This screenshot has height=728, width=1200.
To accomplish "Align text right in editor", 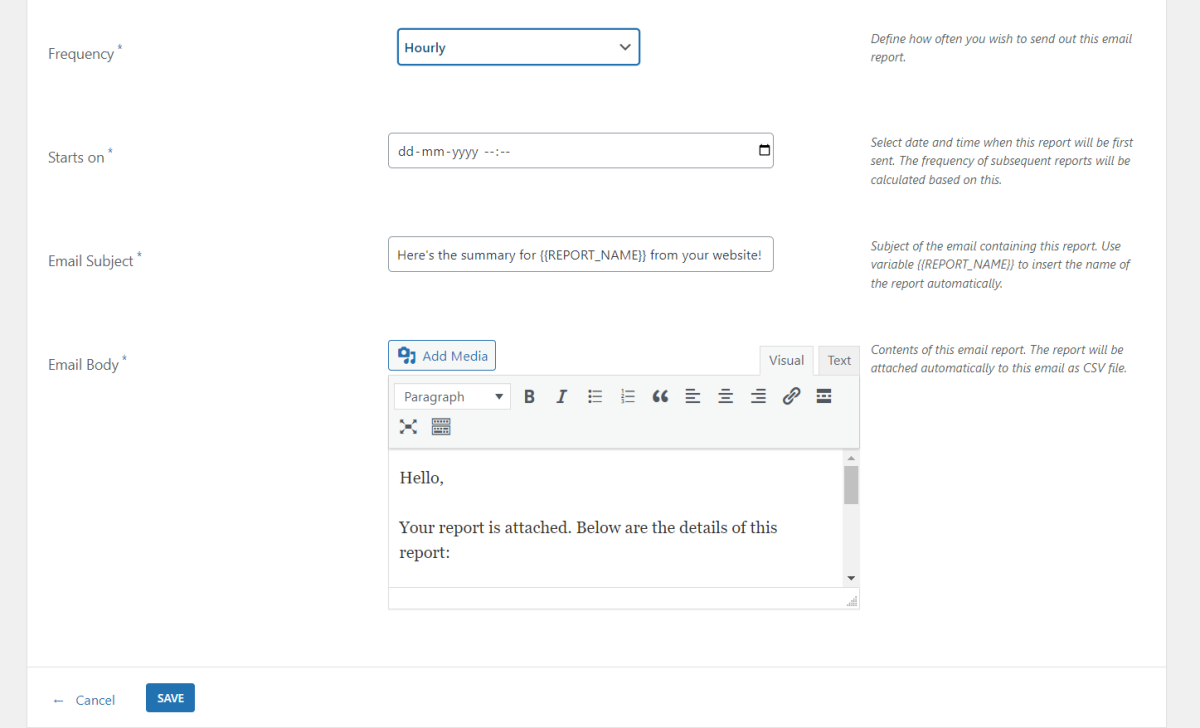I will point(758,397).
